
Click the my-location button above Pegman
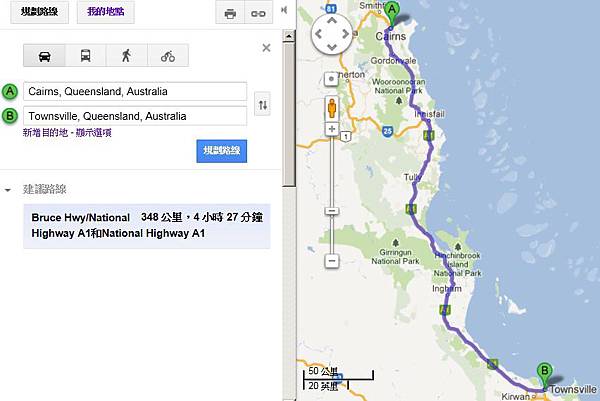tap(331, 79)
